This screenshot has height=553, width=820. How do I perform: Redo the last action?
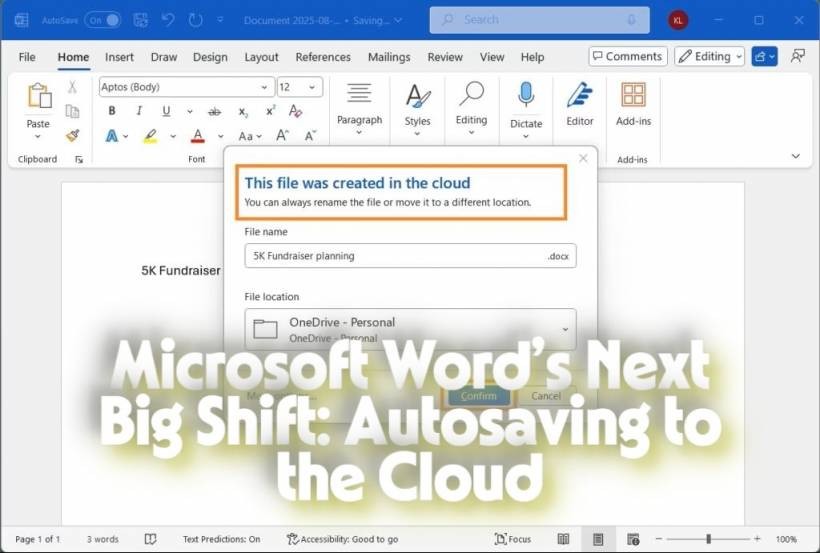(x=196, y=20)
